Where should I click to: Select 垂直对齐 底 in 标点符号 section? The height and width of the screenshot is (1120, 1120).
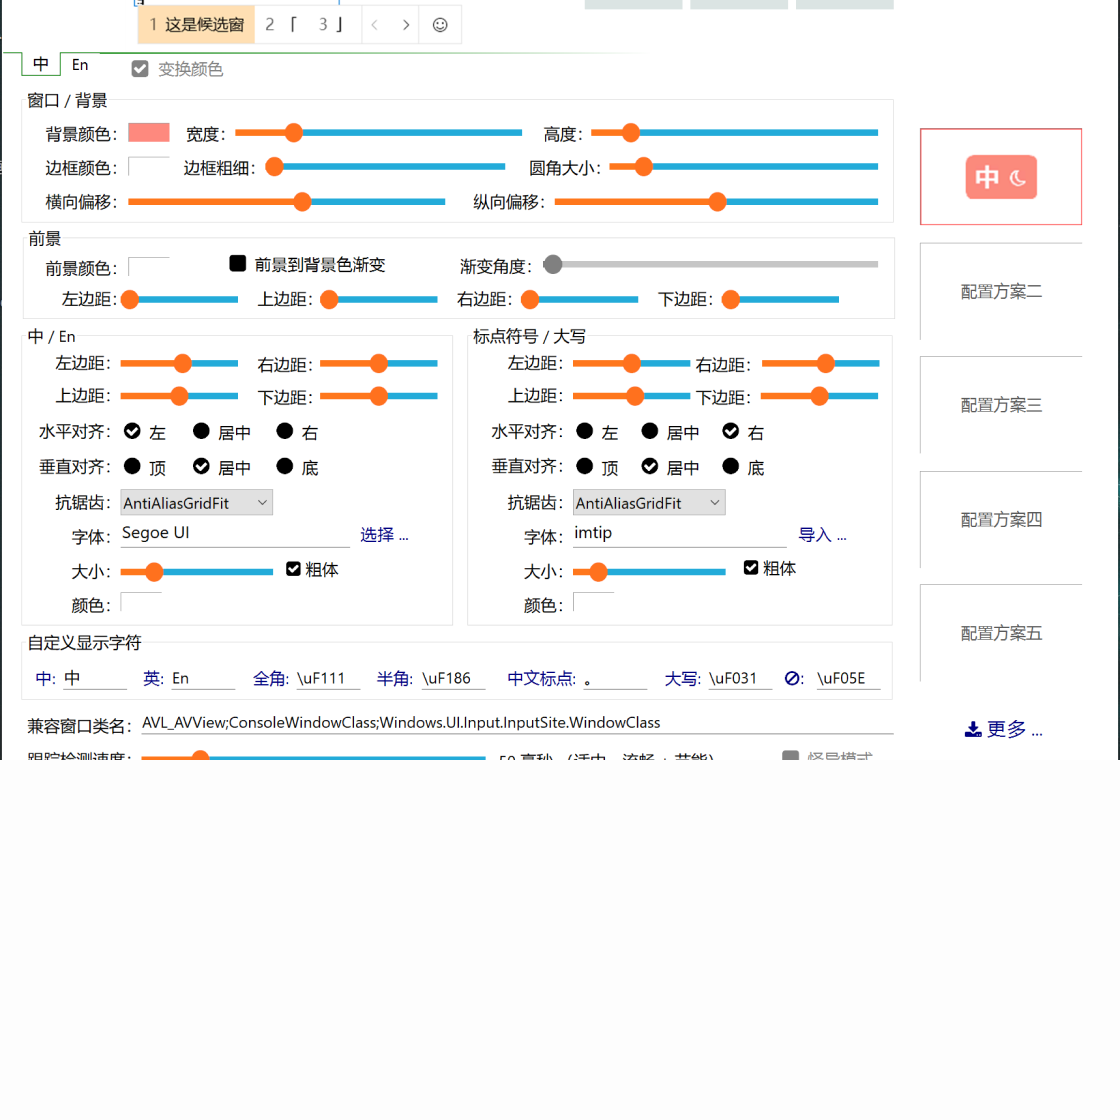click(x=731, y=466)
